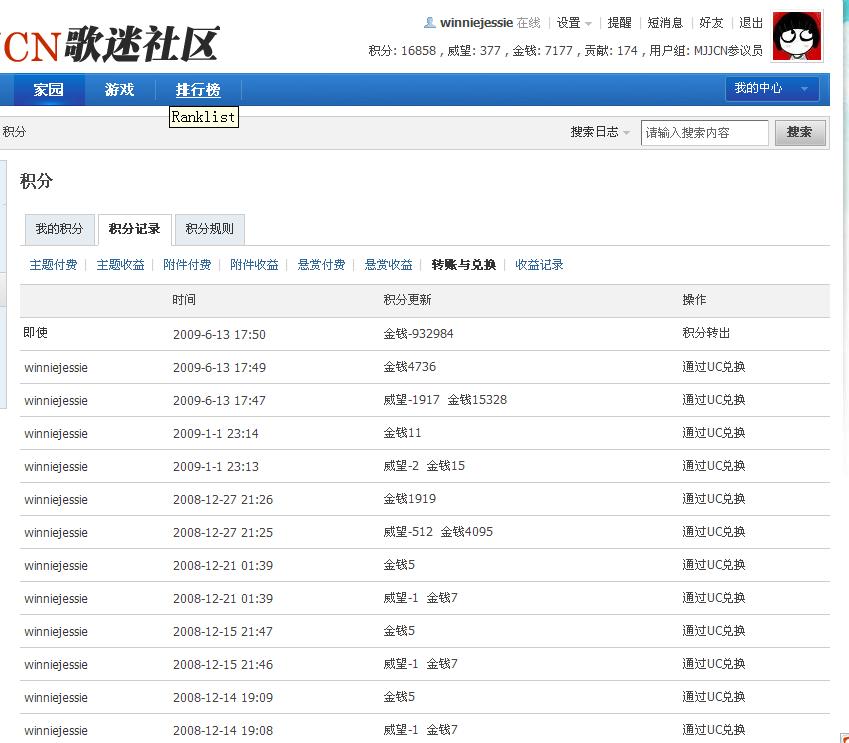Open the 收益记录 filter link
The height and width of the screenshot is (743, 849).
coord(539,265)
